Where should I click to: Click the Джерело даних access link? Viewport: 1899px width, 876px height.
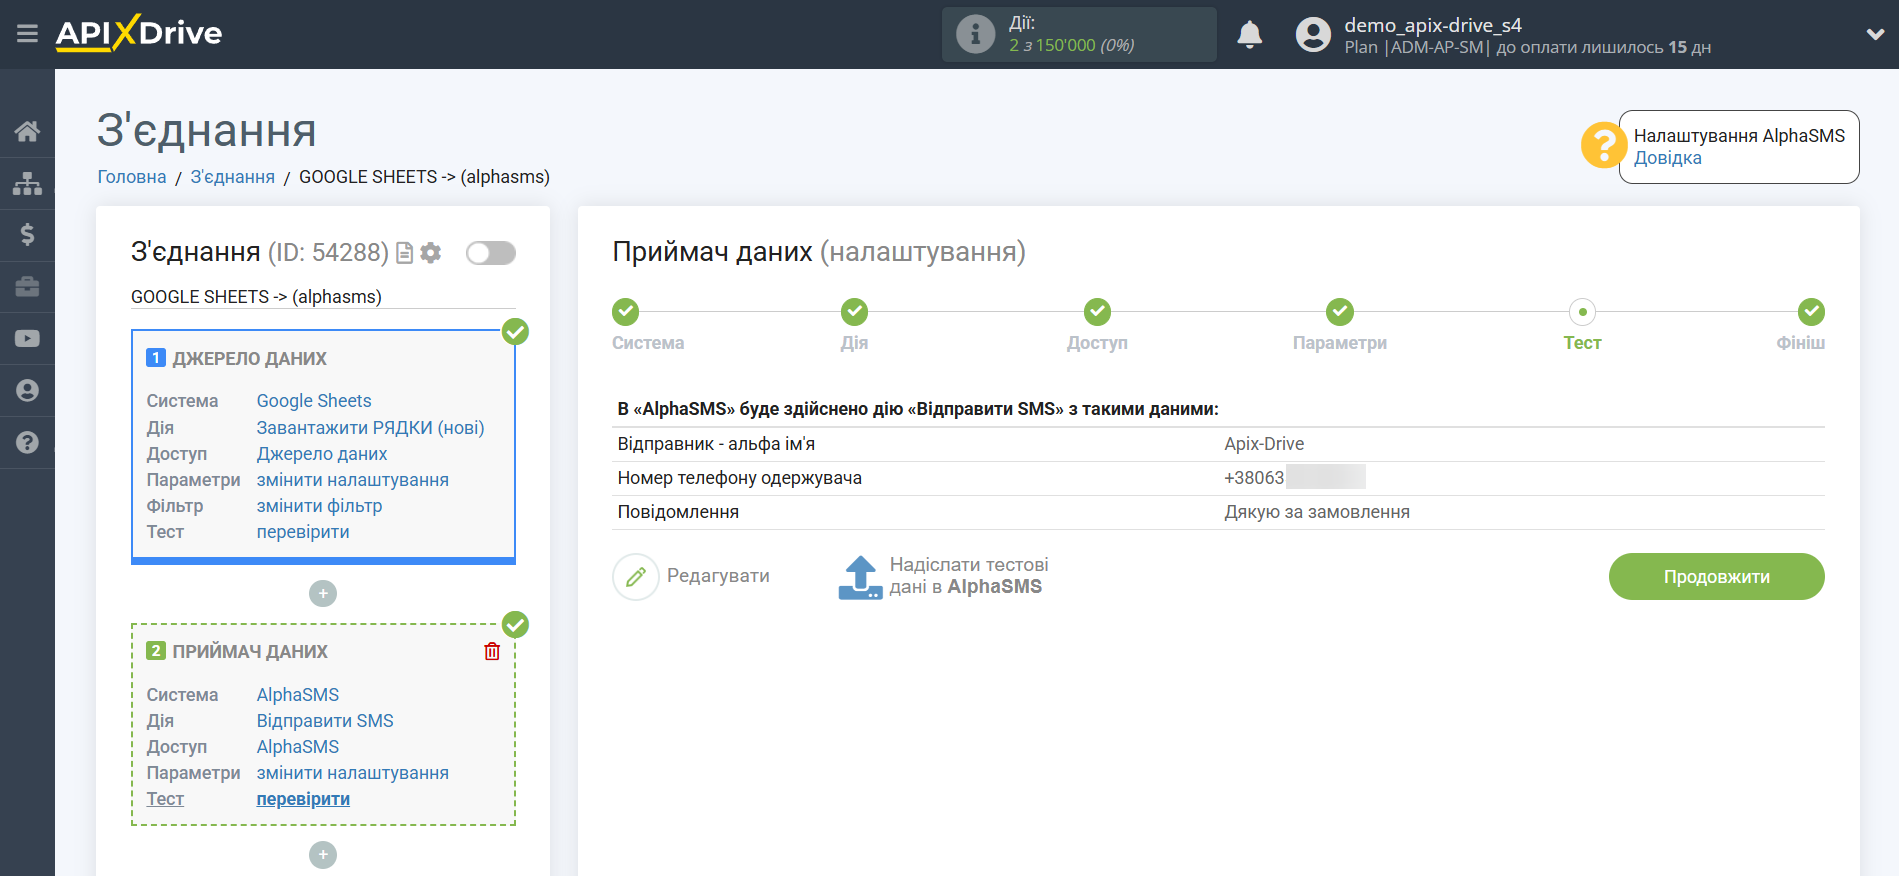(322, 454)
